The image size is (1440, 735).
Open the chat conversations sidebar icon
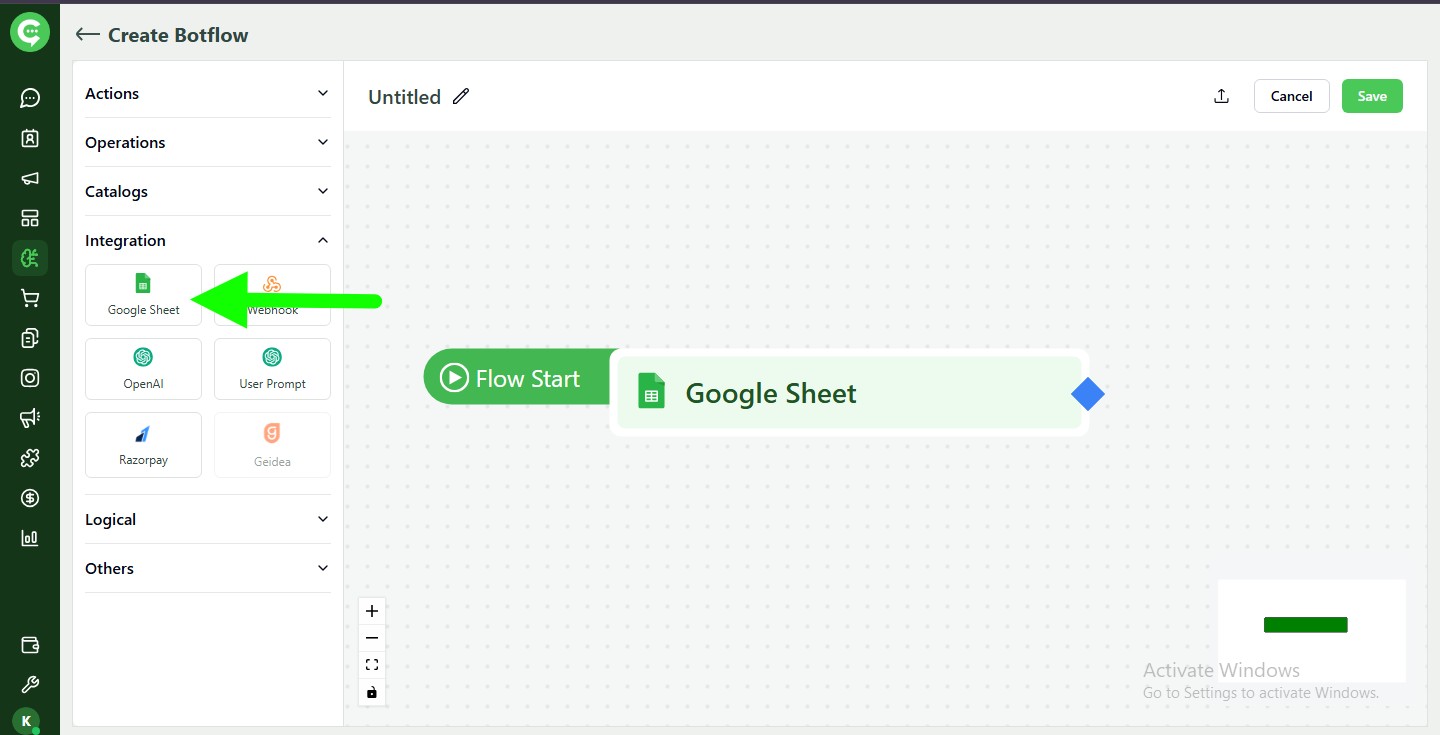tap(30, 97)
